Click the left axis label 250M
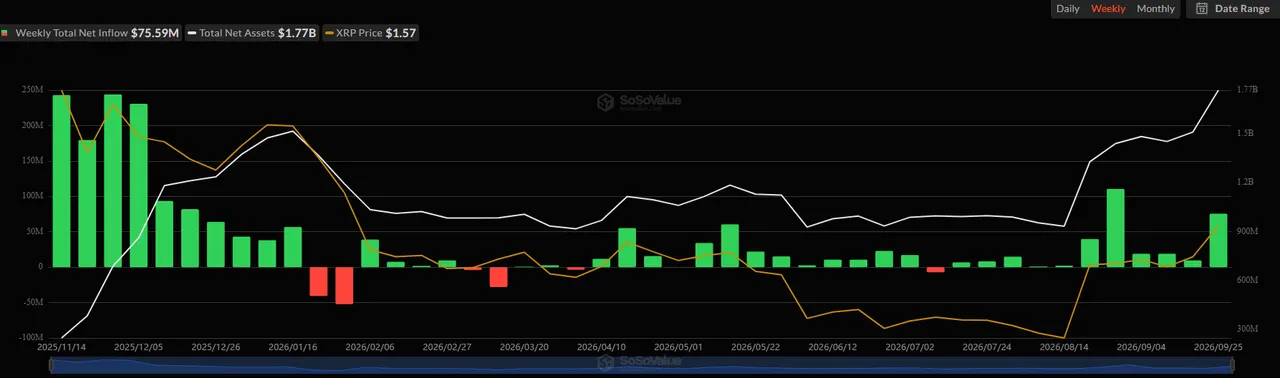 coord(33,90)
